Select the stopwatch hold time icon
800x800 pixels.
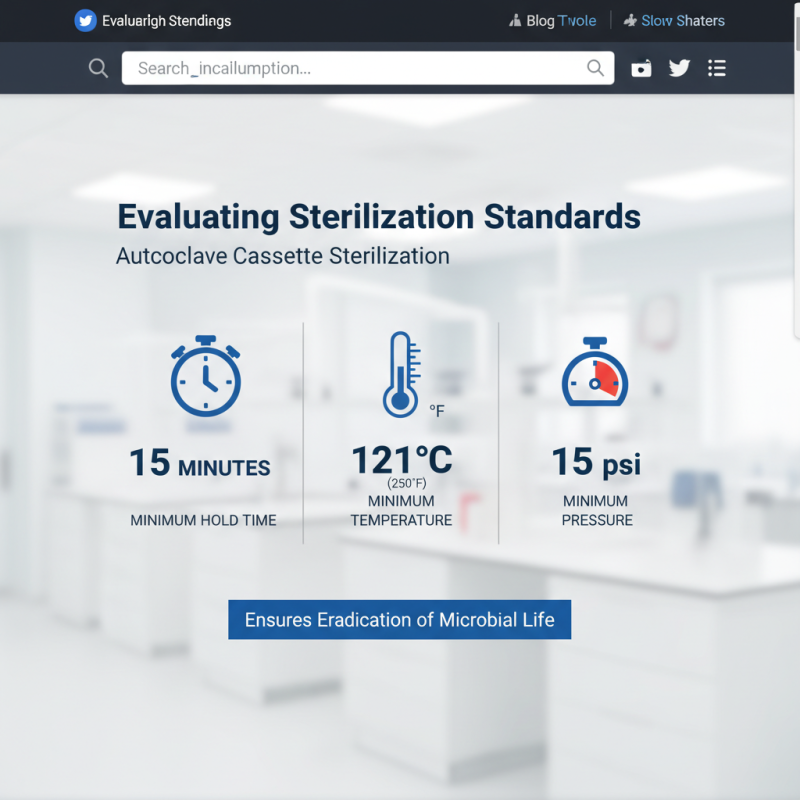point(206,378)
